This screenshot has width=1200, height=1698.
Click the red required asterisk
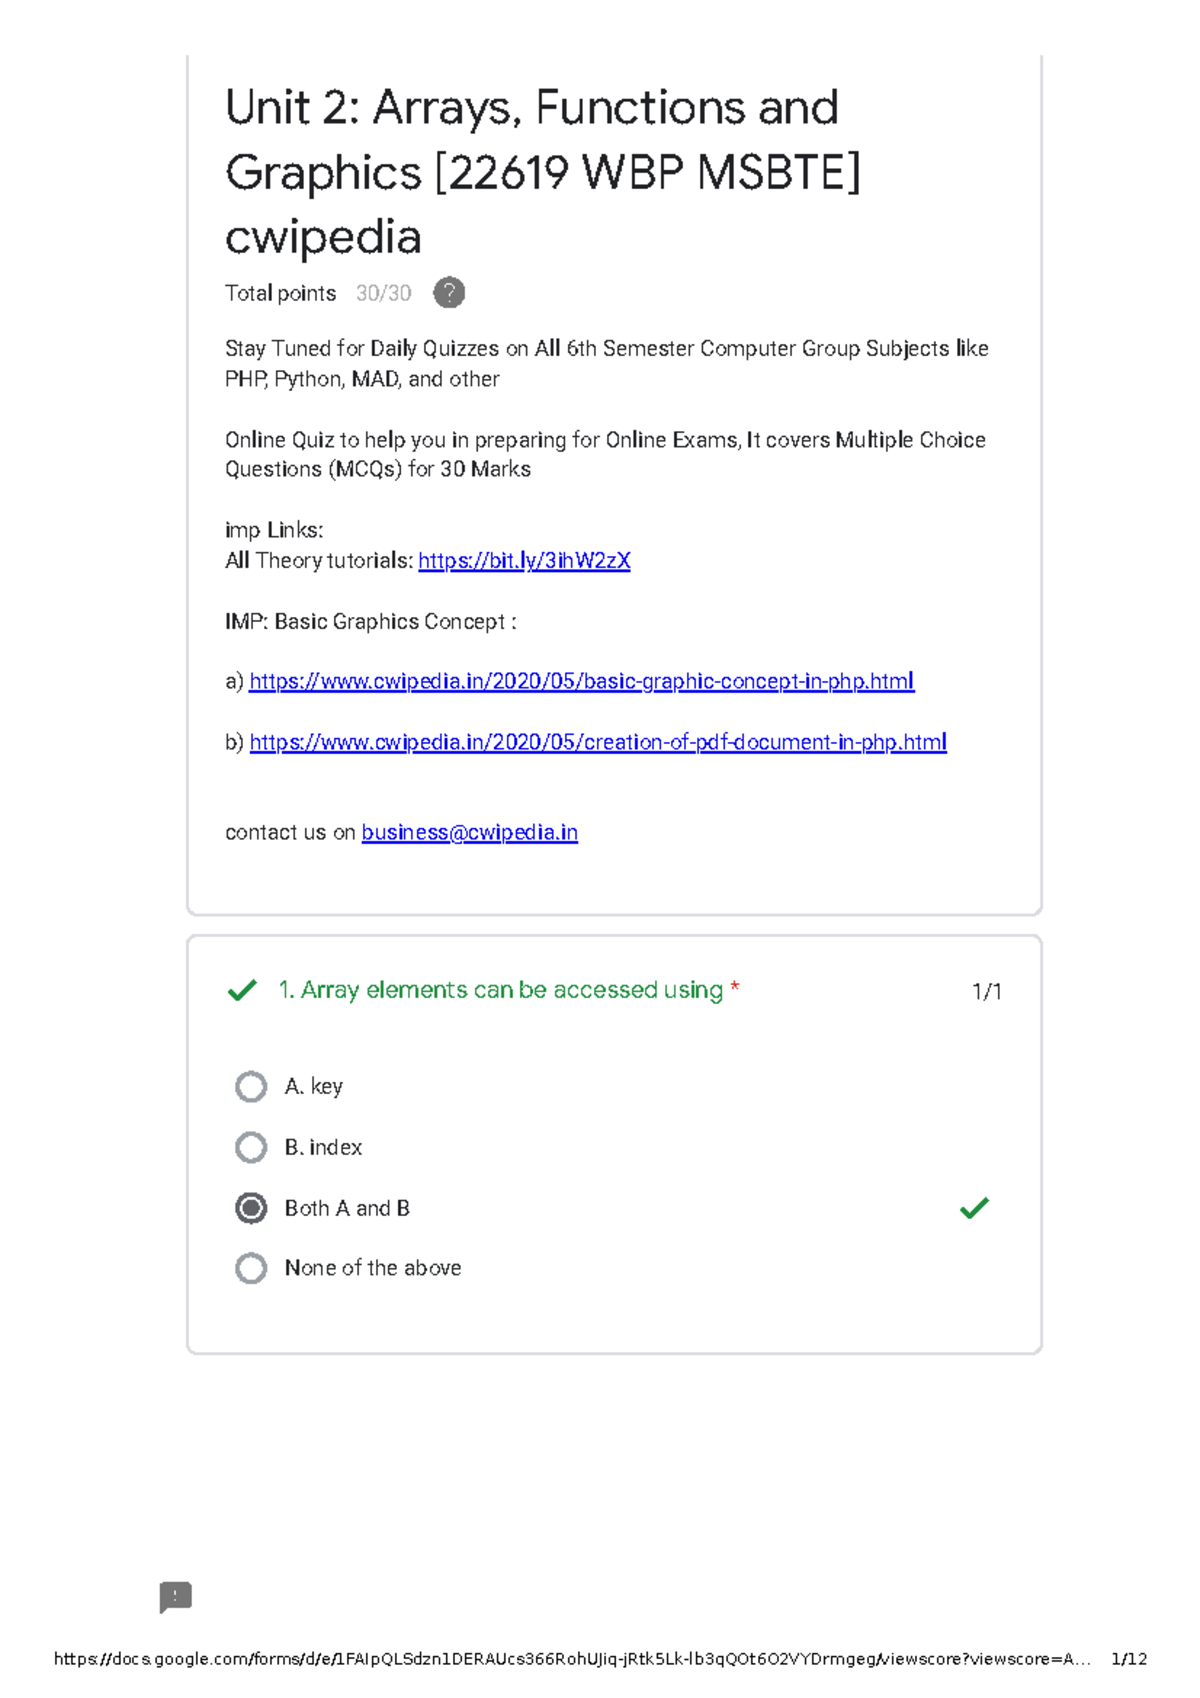(735, 988)
